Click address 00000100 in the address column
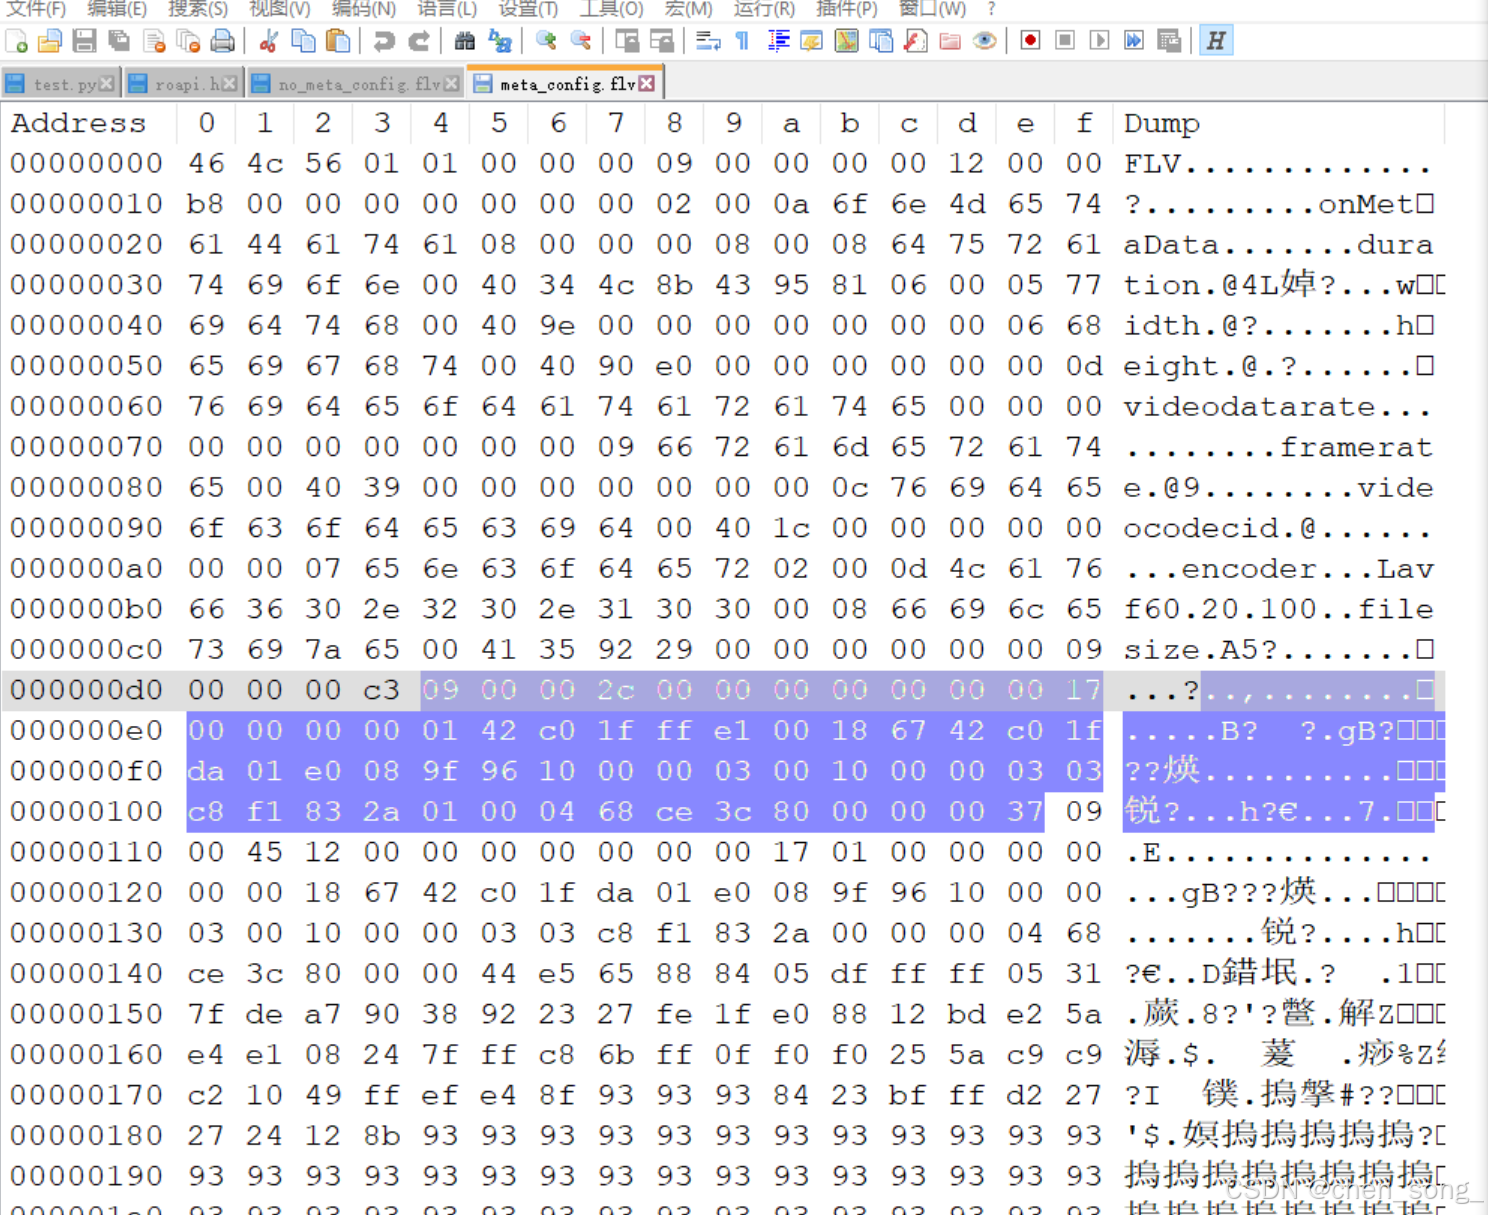1488x1215 pixels. click(x=86, y=812)
